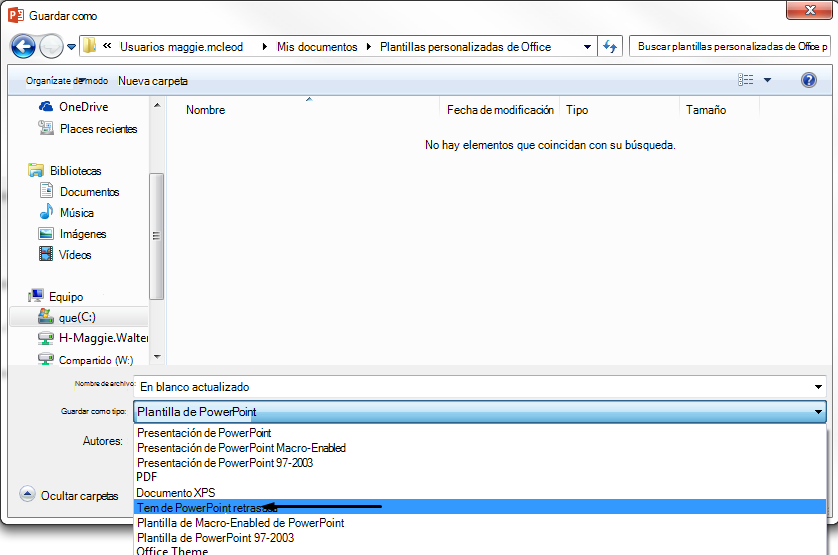The image size is (838, 555).
Task: Select Compartido (W:) drive
Action: pos(86,359)
